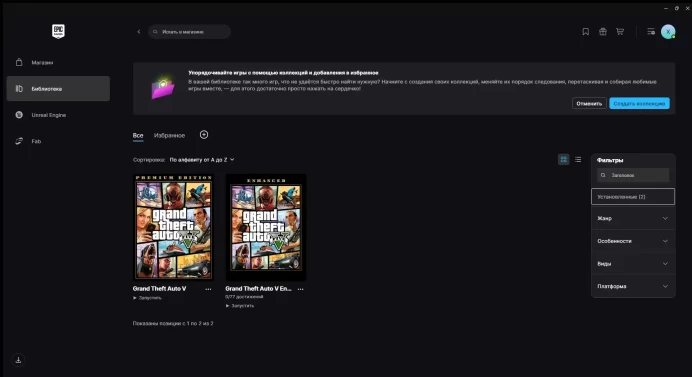Click the store search field
Screen dimensions: 692x377
(190, 32)
